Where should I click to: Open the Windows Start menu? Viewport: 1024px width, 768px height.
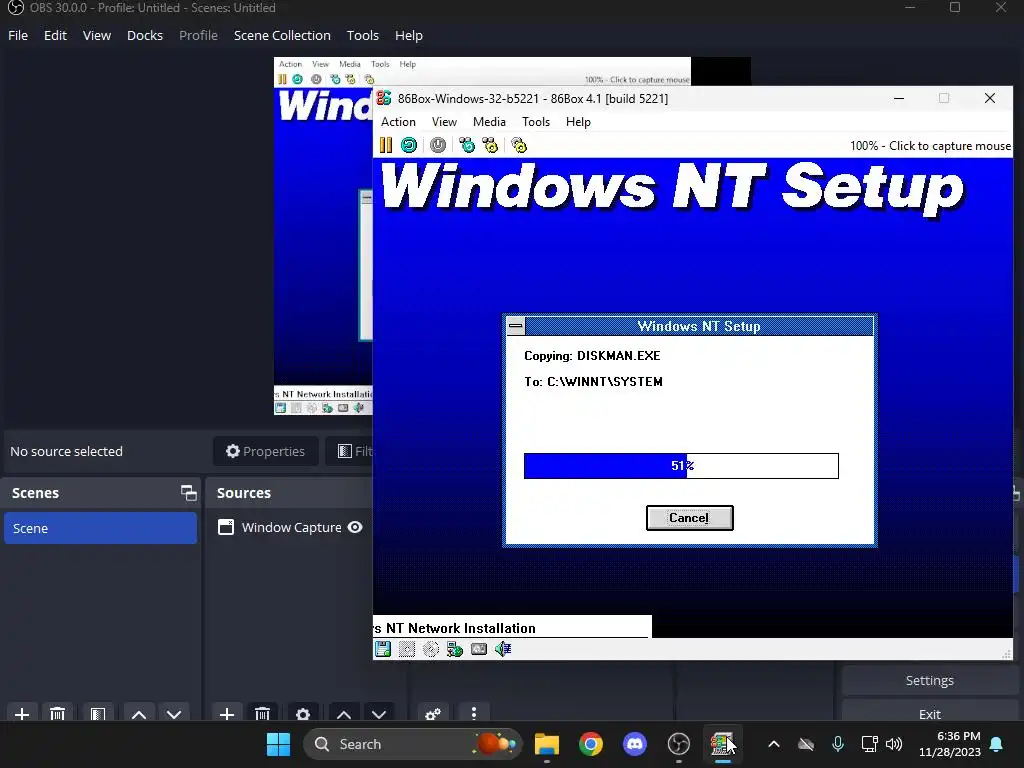[278, 744]
